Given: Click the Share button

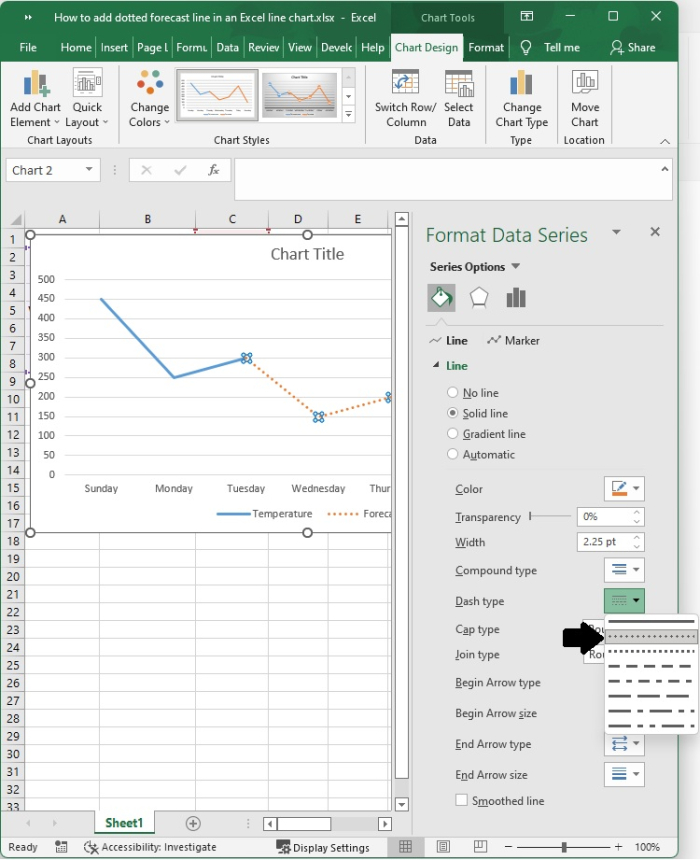Looking at the screenshot, I should click(x=633, y=48).
